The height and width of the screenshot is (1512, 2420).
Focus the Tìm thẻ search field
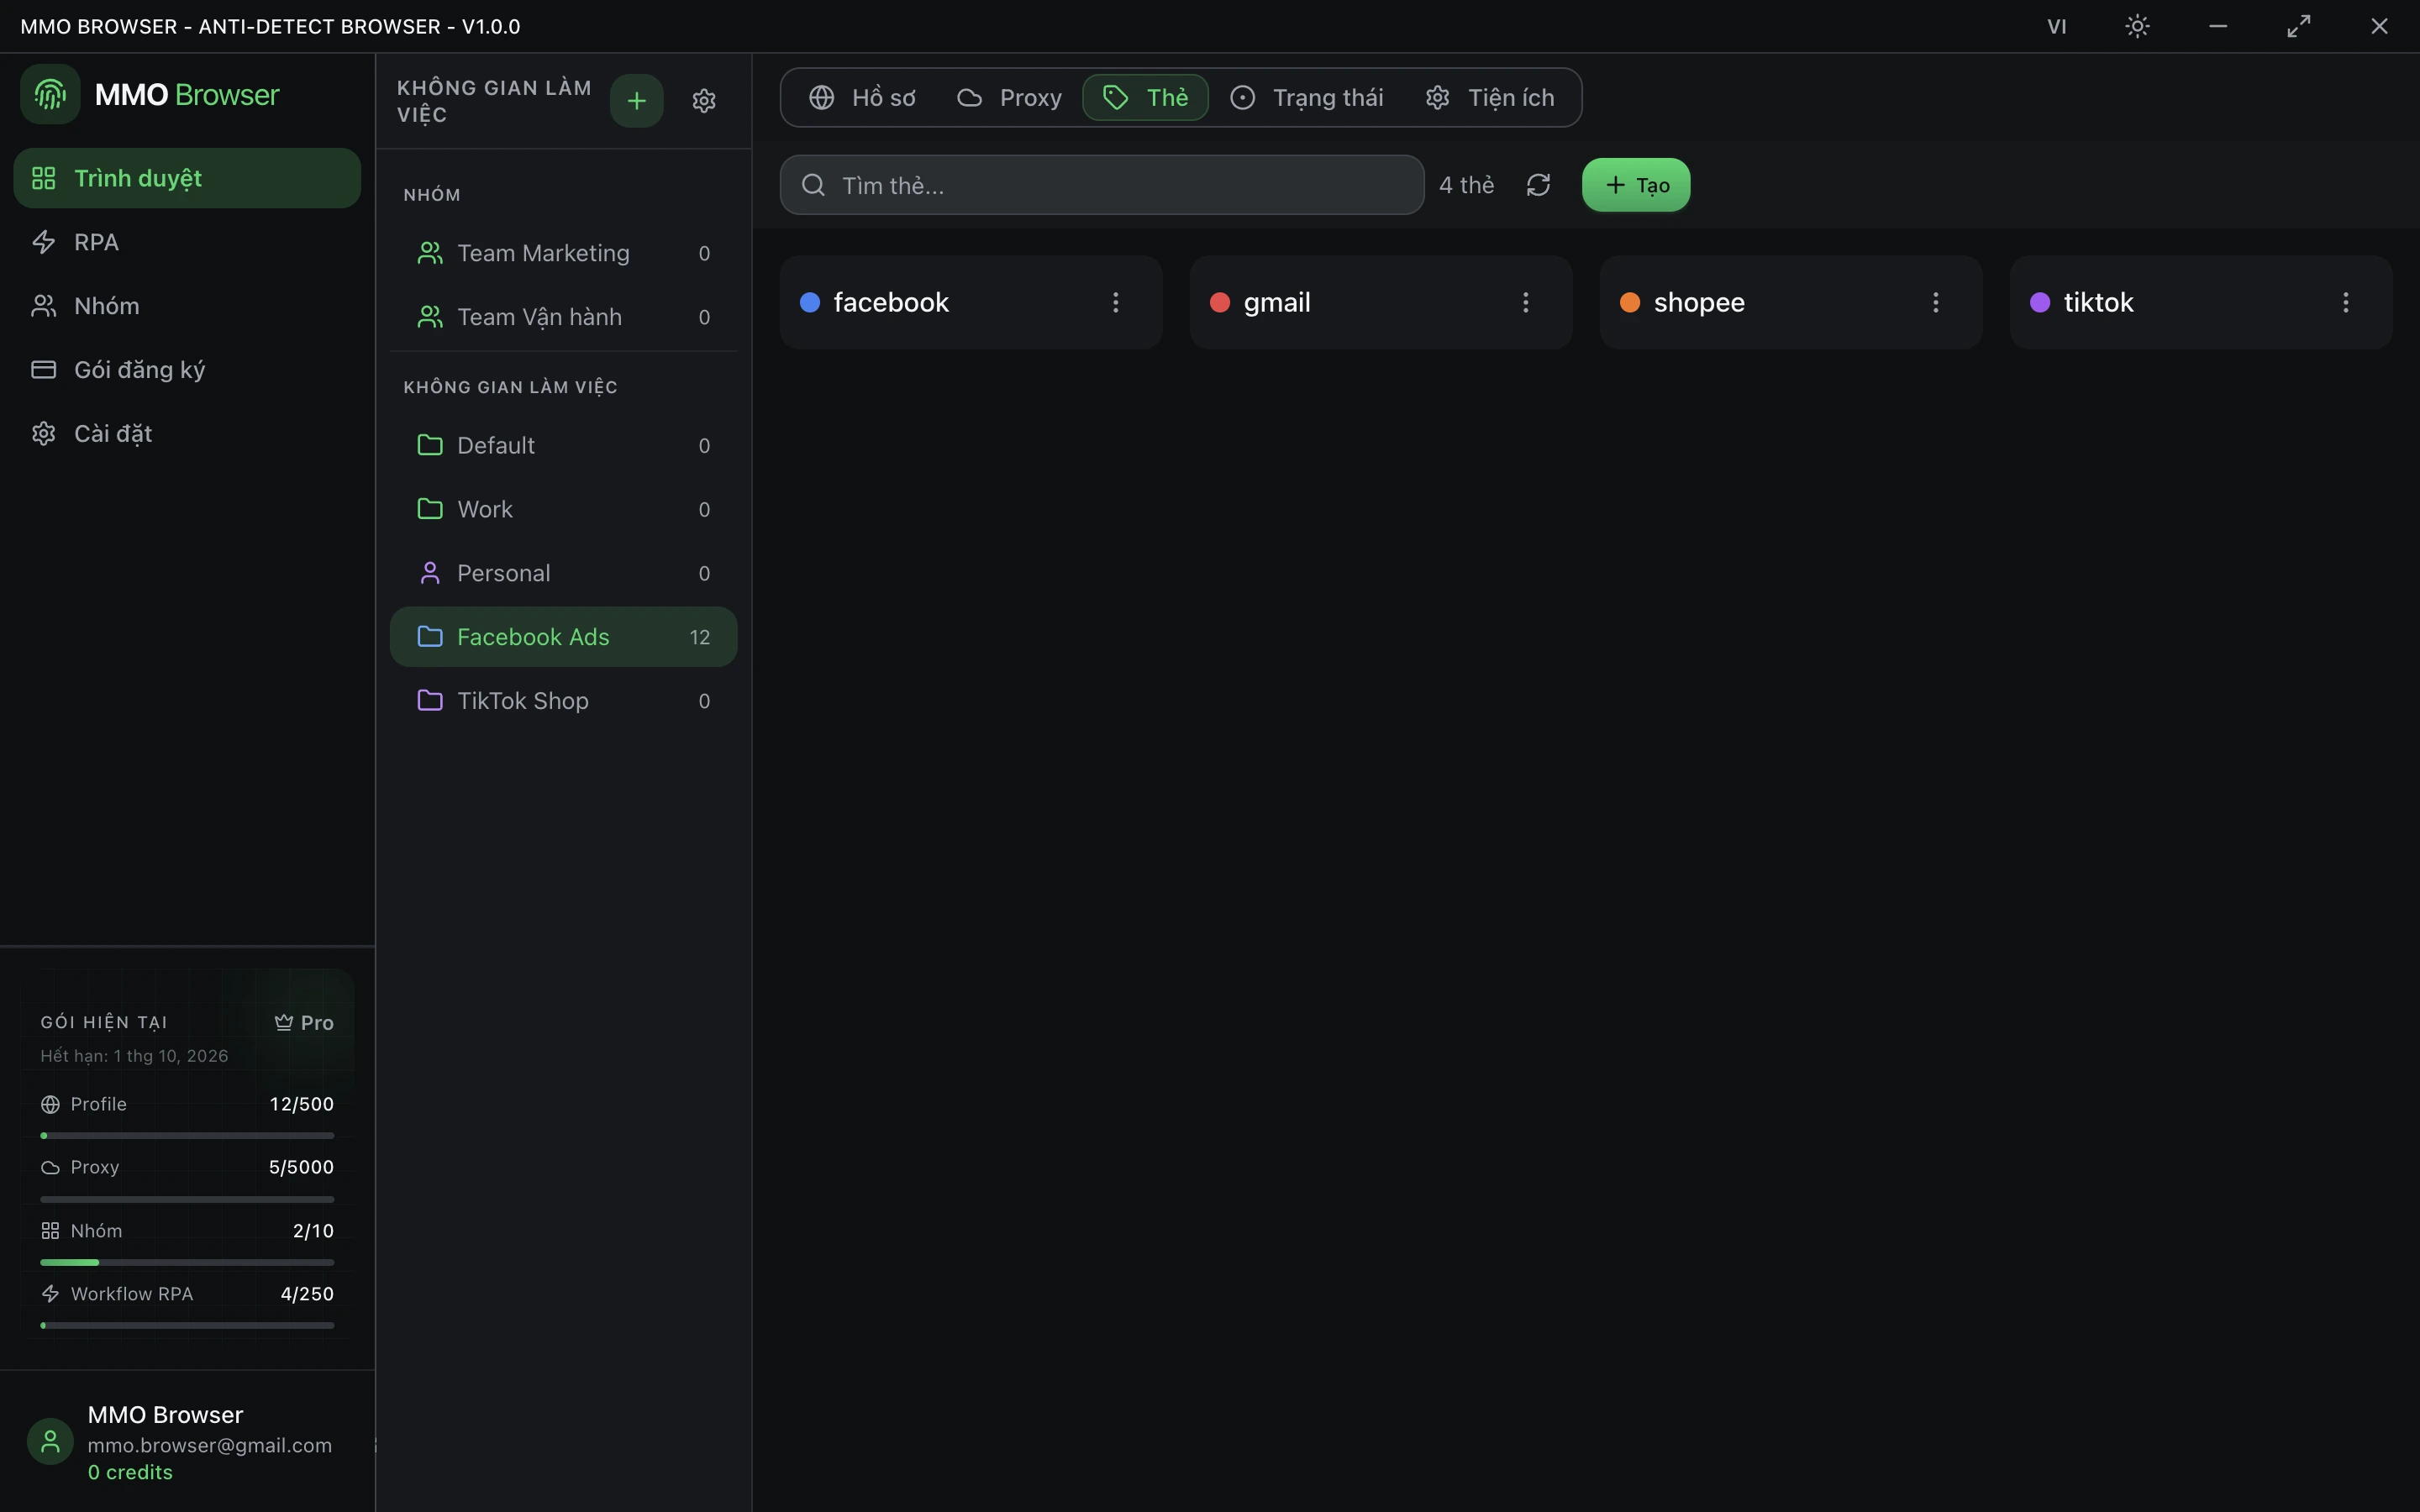[x=1101, y=185]
